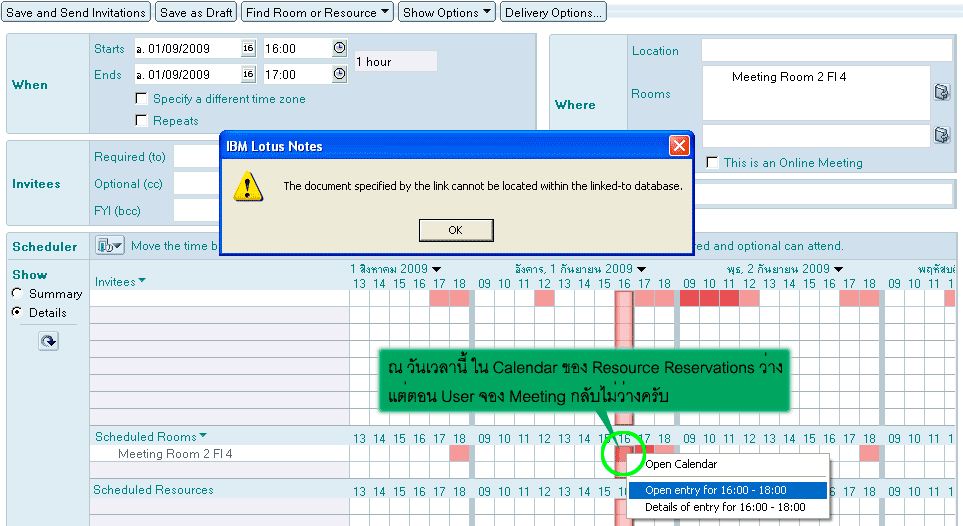Image resolution: width=963 pixels, height=526 pixels.
Task: Click the Optional (cc) label
Action: tap(128, 184)
